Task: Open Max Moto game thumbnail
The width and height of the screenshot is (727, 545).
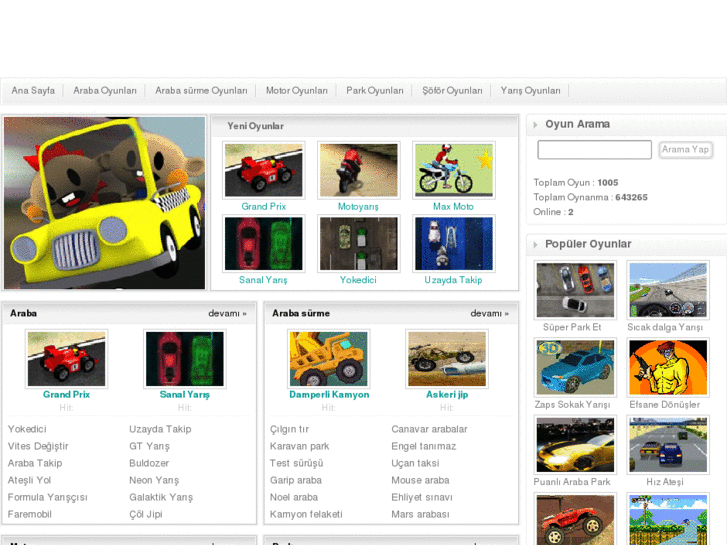Action: (x=453, y=170)
